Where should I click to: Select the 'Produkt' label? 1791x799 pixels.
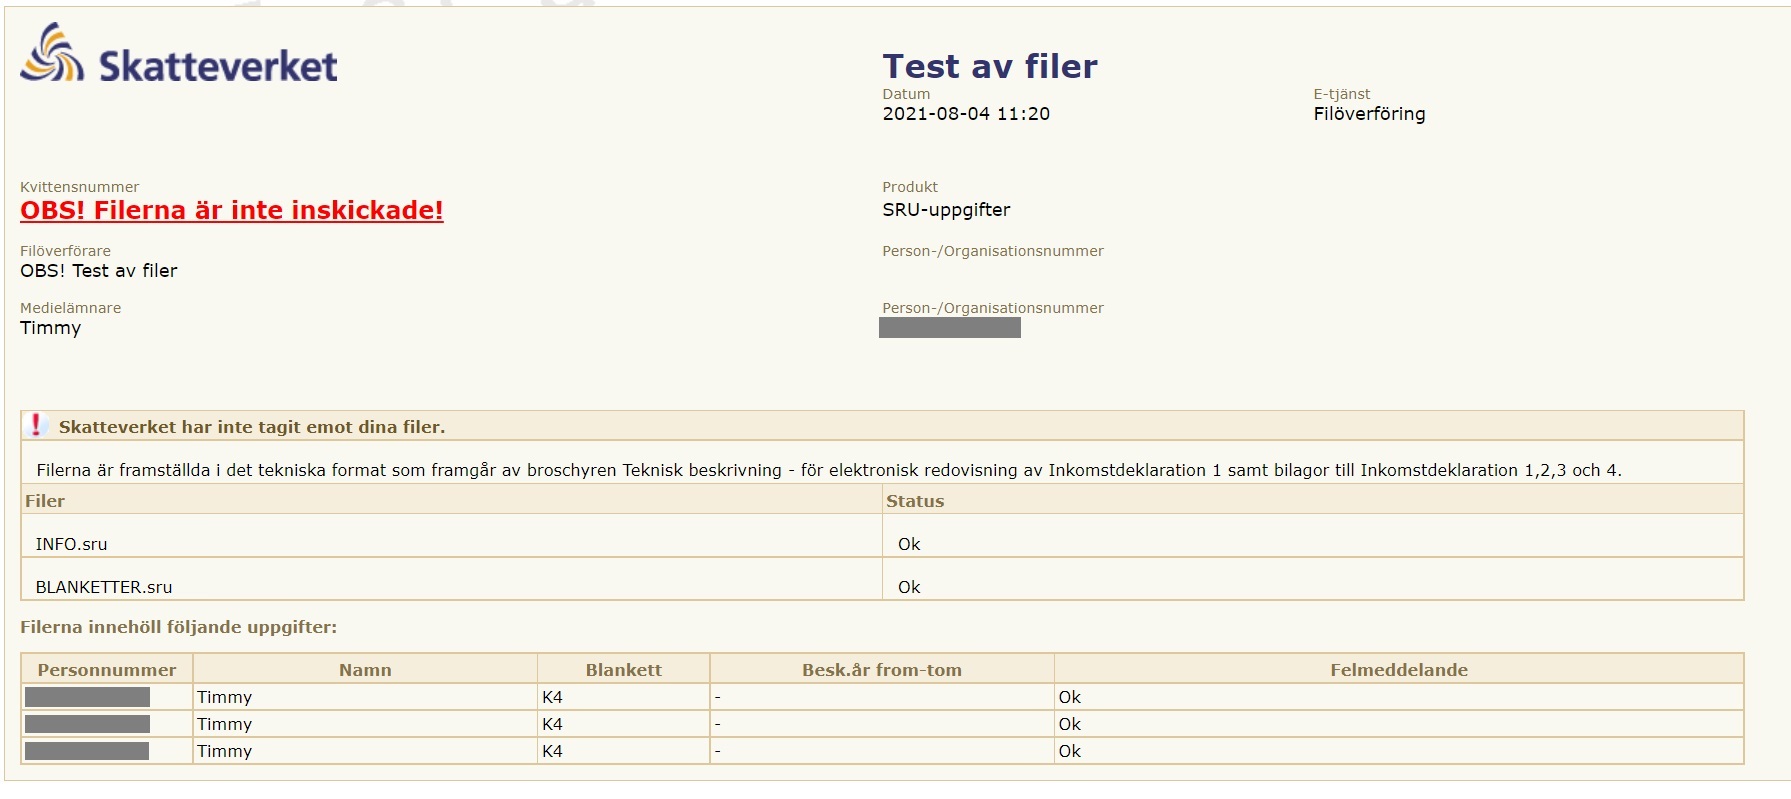pyautogui.click(x=910, y=187)
